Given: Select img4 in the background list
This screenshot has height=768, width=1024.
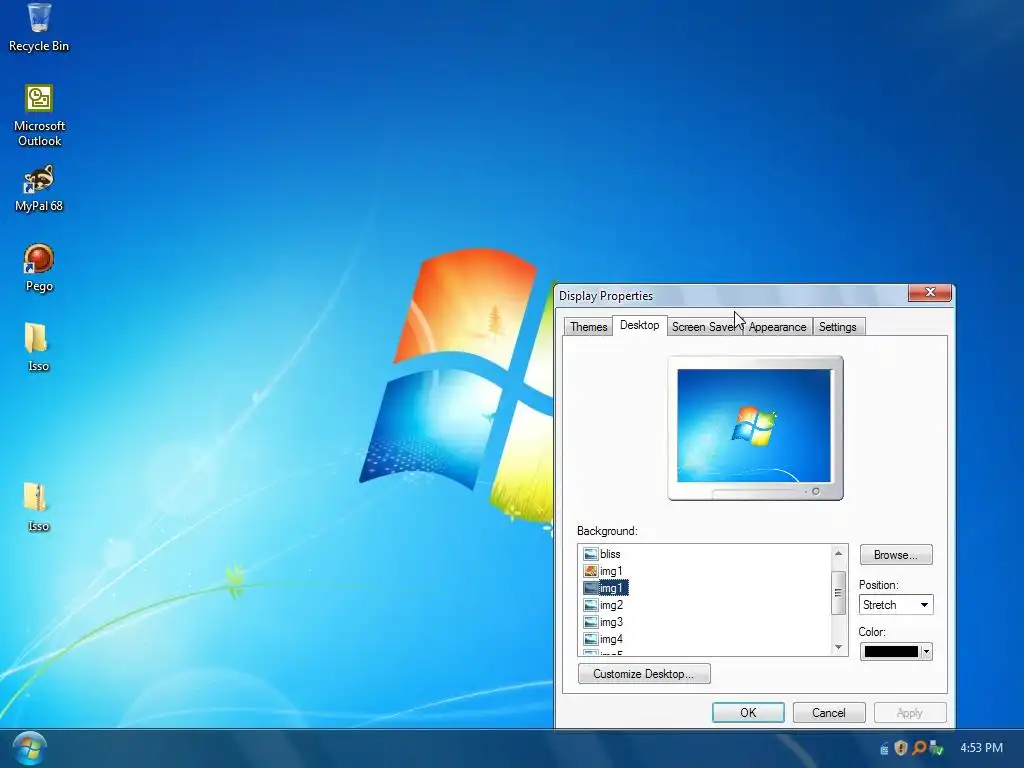Looking at the screenshot, I should [603, 639].
